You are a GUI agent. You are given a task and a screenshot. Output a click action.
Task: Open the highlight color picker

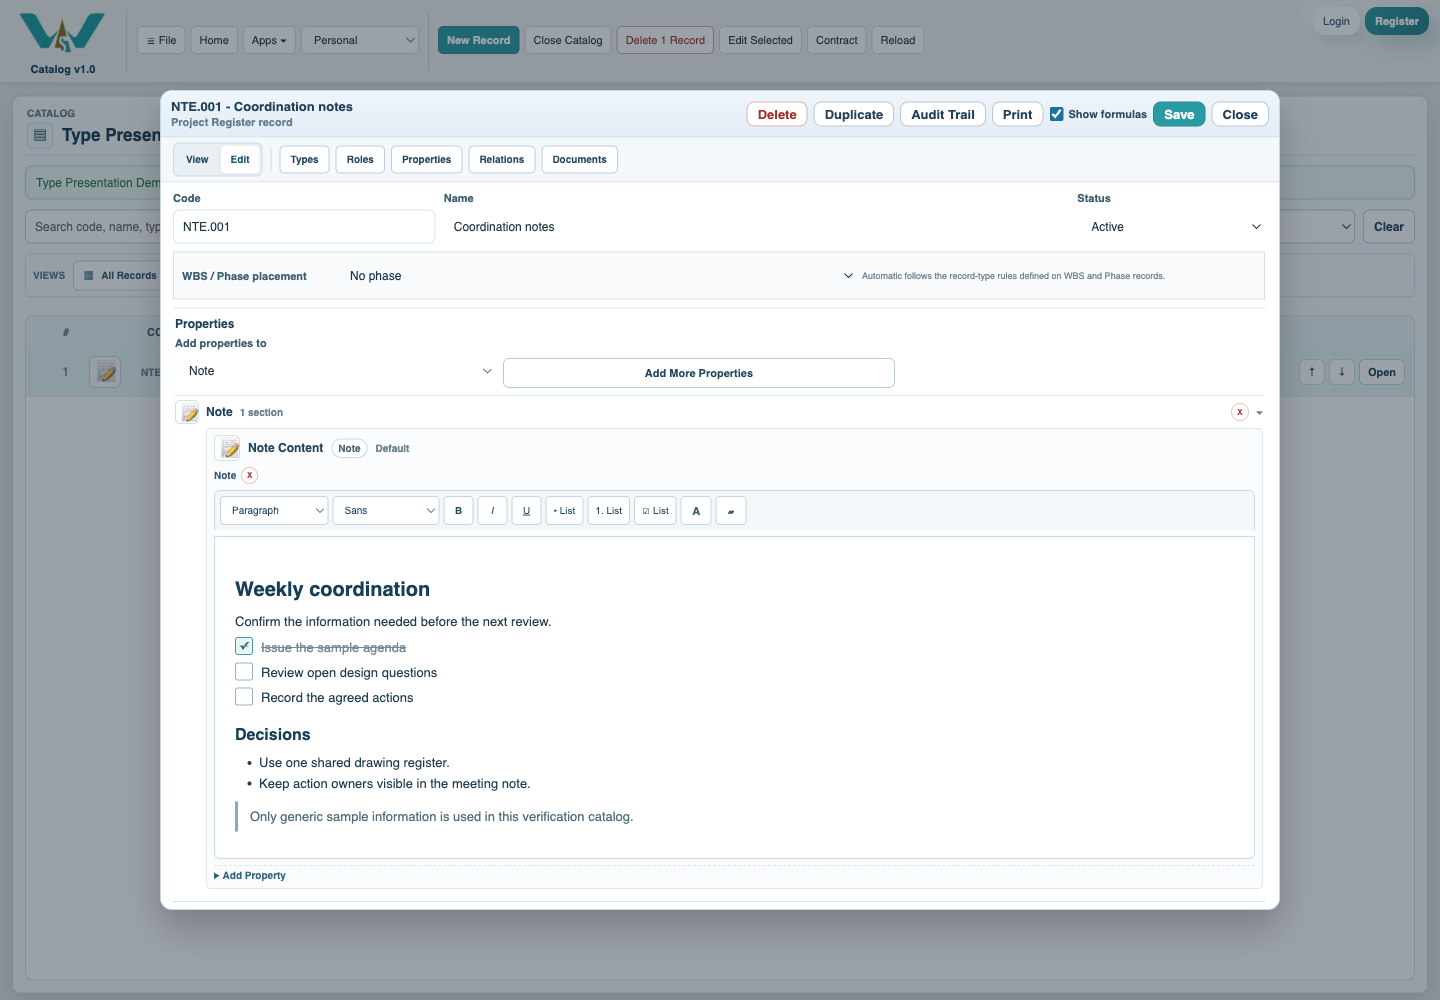coord(731,511)
